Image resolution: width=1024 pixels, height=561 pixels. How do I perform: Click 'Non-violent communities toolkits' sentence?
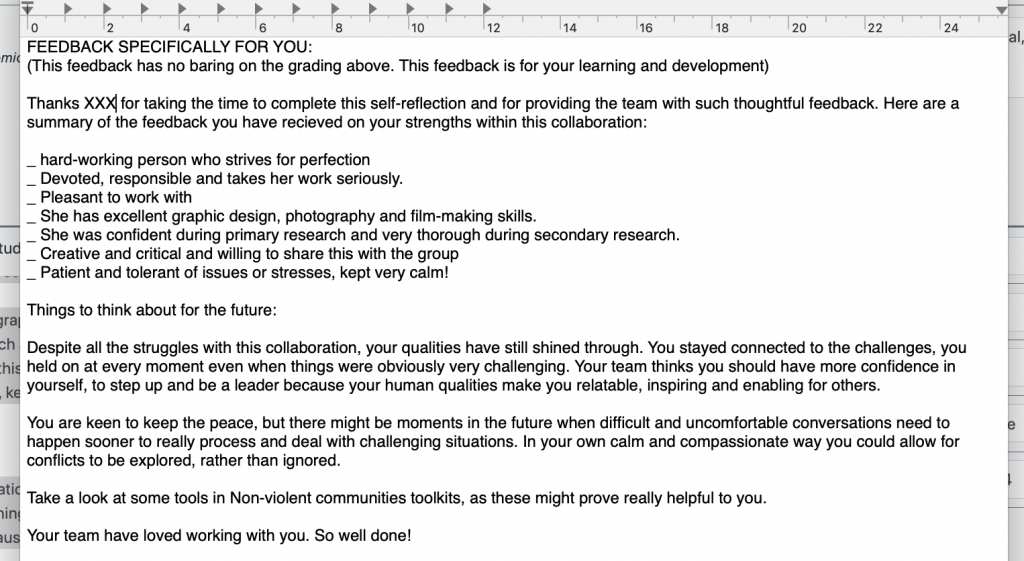[396, 498]
